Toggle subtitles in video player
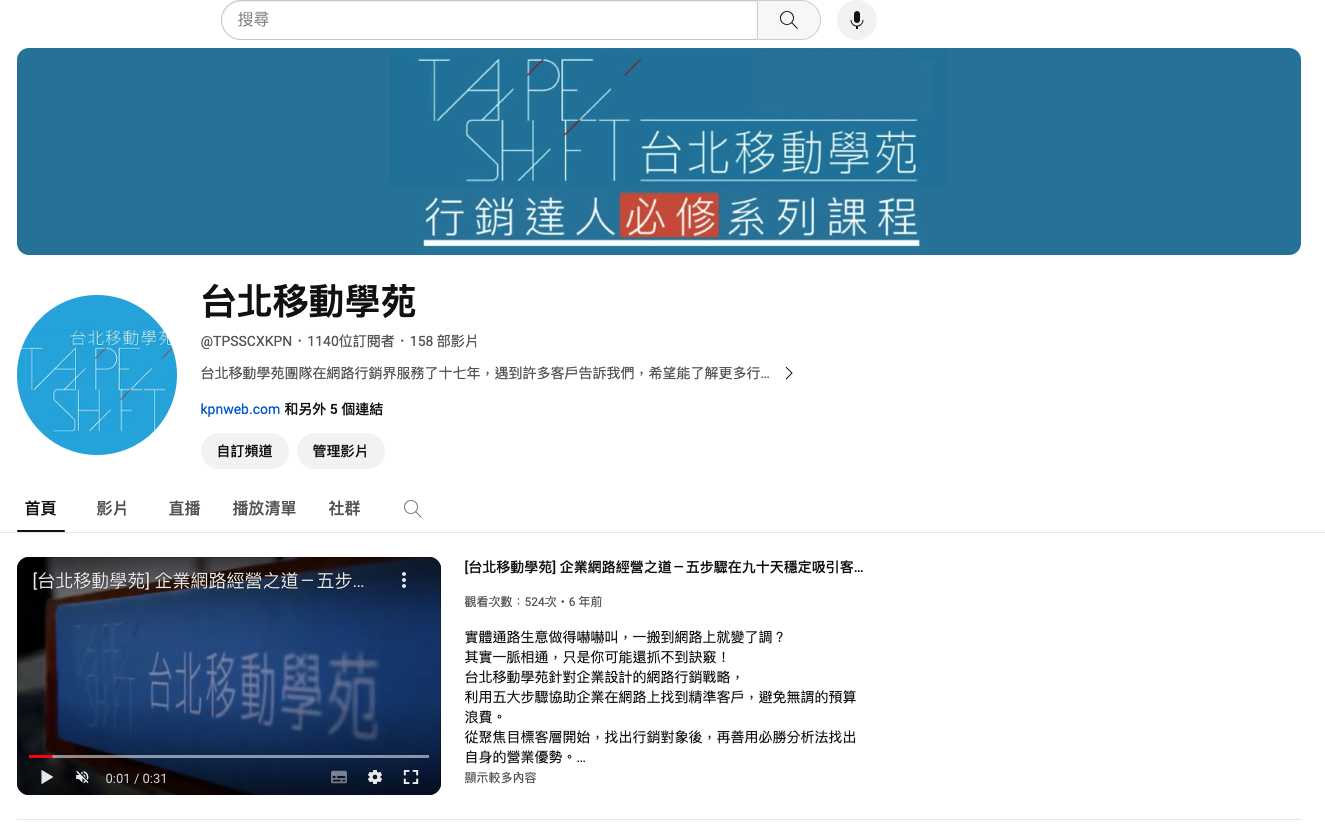 pos(339,777)
